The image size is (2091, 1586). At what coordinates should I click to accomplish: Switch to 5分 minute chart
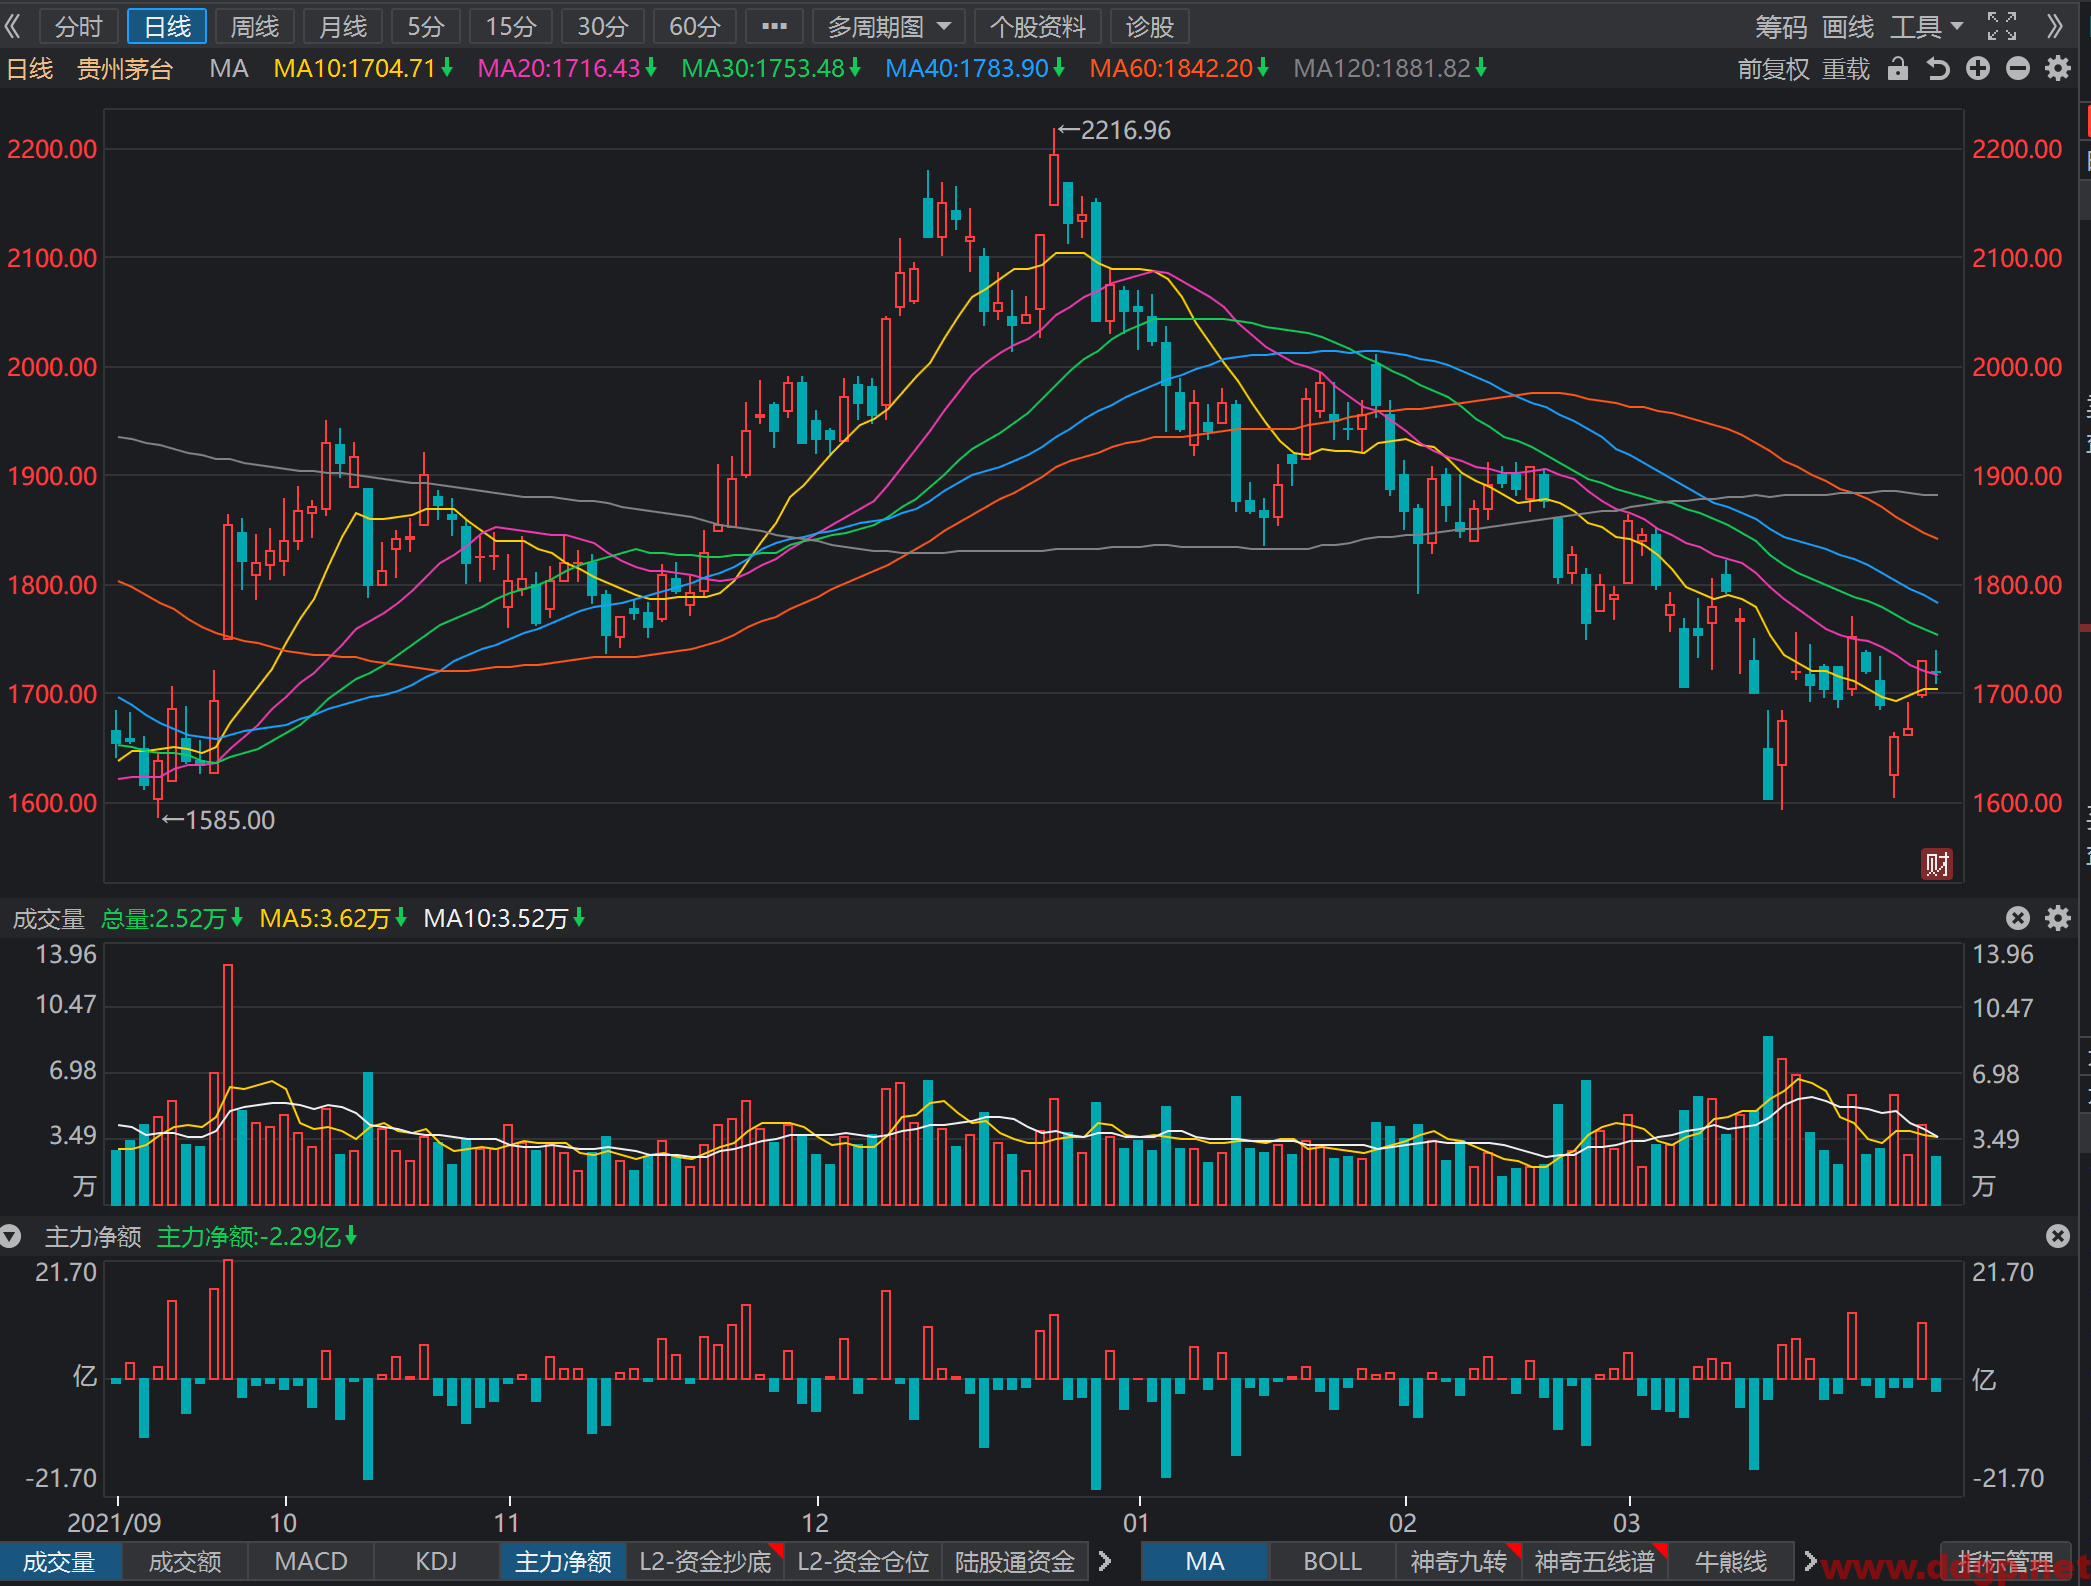426,27
